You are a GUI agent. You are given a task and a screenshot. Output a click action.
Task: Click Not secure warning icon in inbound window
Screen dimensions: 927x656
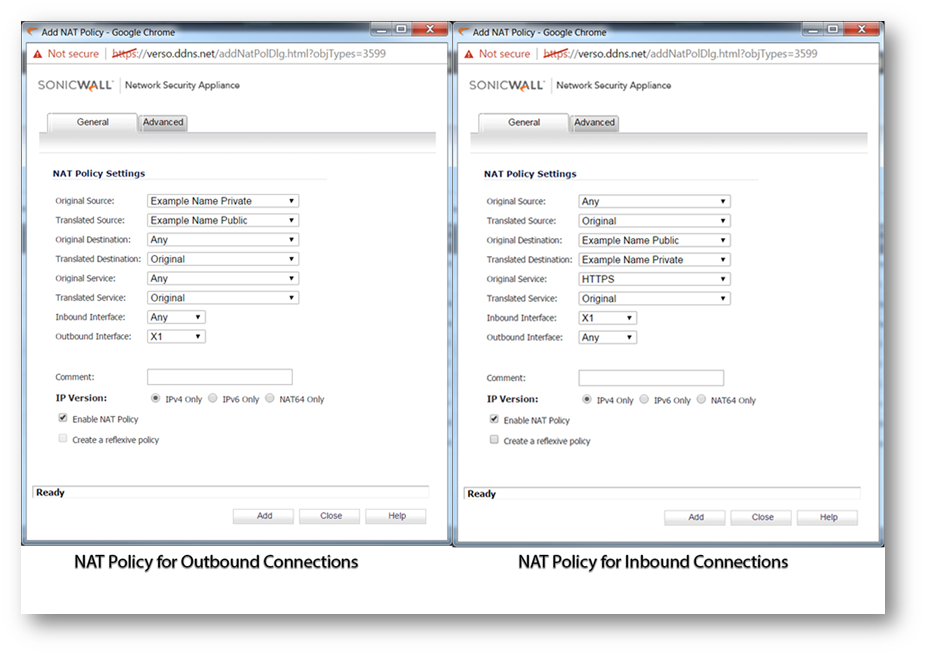pos(469,54)
